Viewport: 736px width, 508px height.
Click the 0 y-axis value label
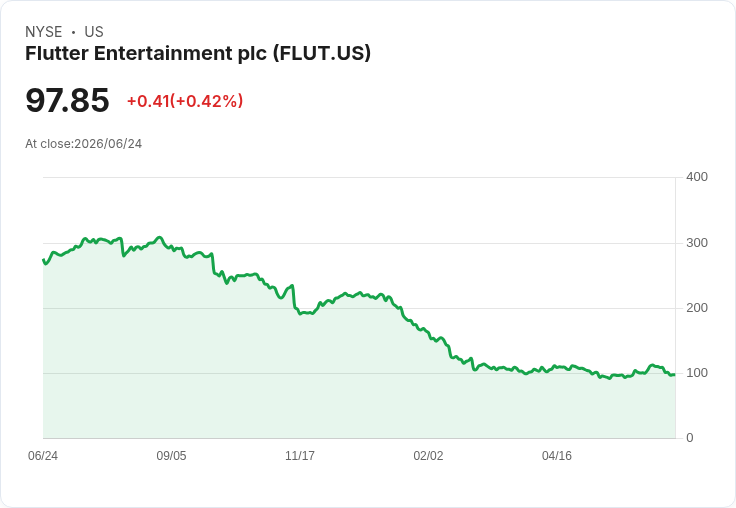[690, 438]
